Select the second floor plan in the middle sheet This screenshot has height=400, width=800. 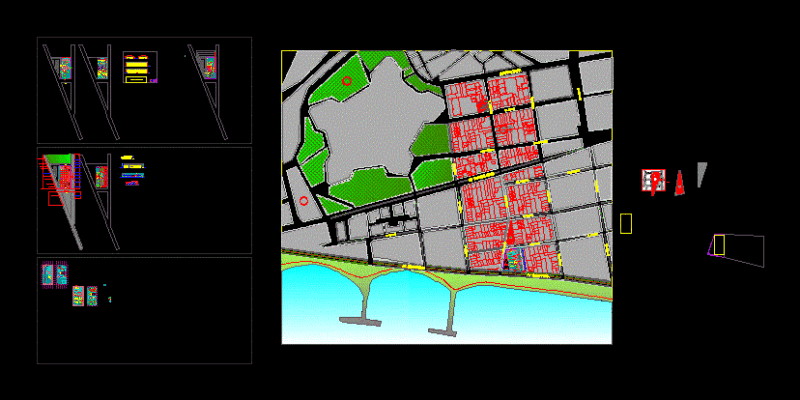pos(102,177)
